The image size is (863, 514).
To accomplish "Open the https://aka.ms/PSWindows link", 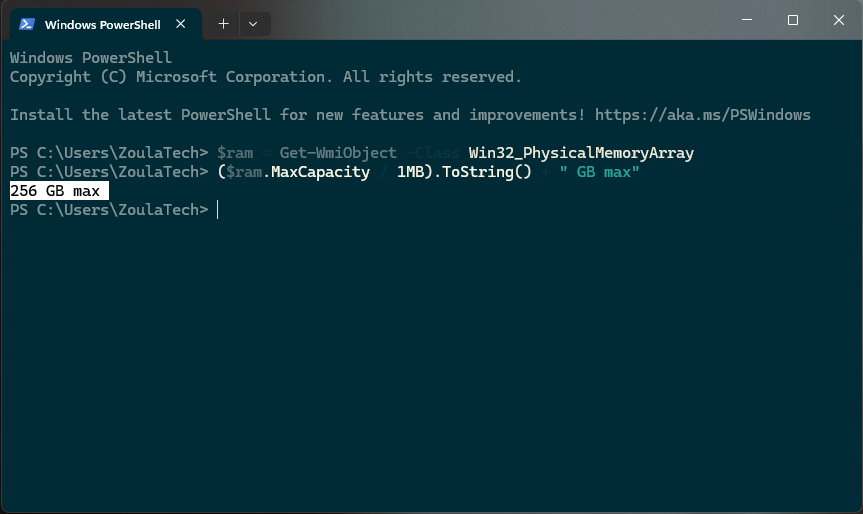I will tap(702, 115).
